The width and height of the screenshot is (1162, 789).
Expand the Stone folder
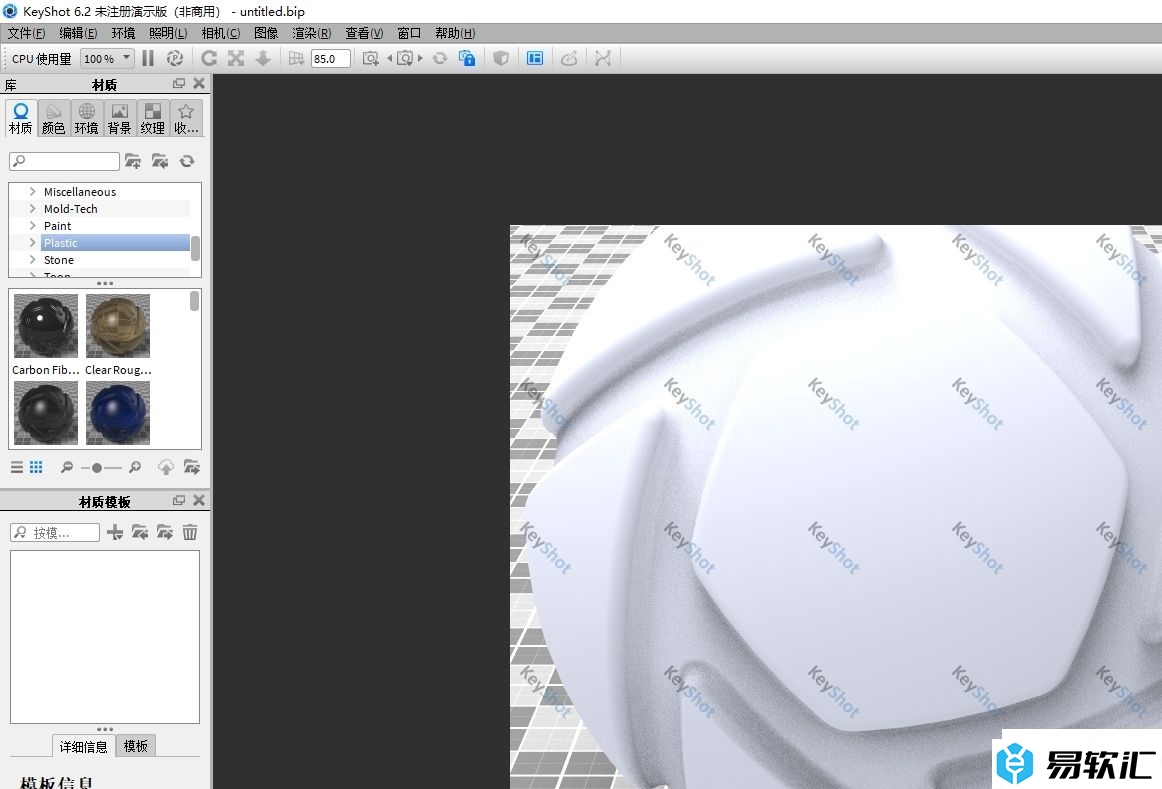[33, 259]
